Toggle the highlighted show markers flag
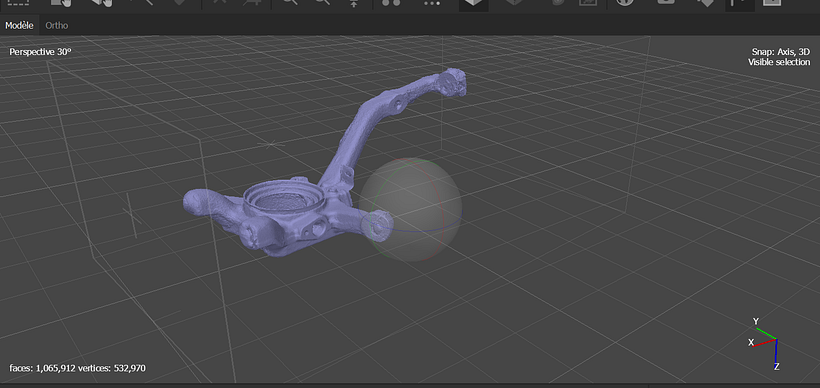 pyautogui.click(x=740, y=4)
